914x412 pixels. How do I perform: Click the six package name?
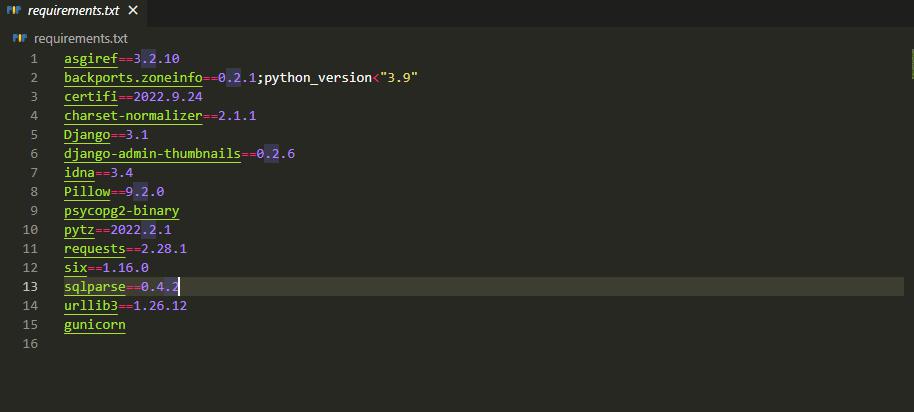(x=76, y=268)
